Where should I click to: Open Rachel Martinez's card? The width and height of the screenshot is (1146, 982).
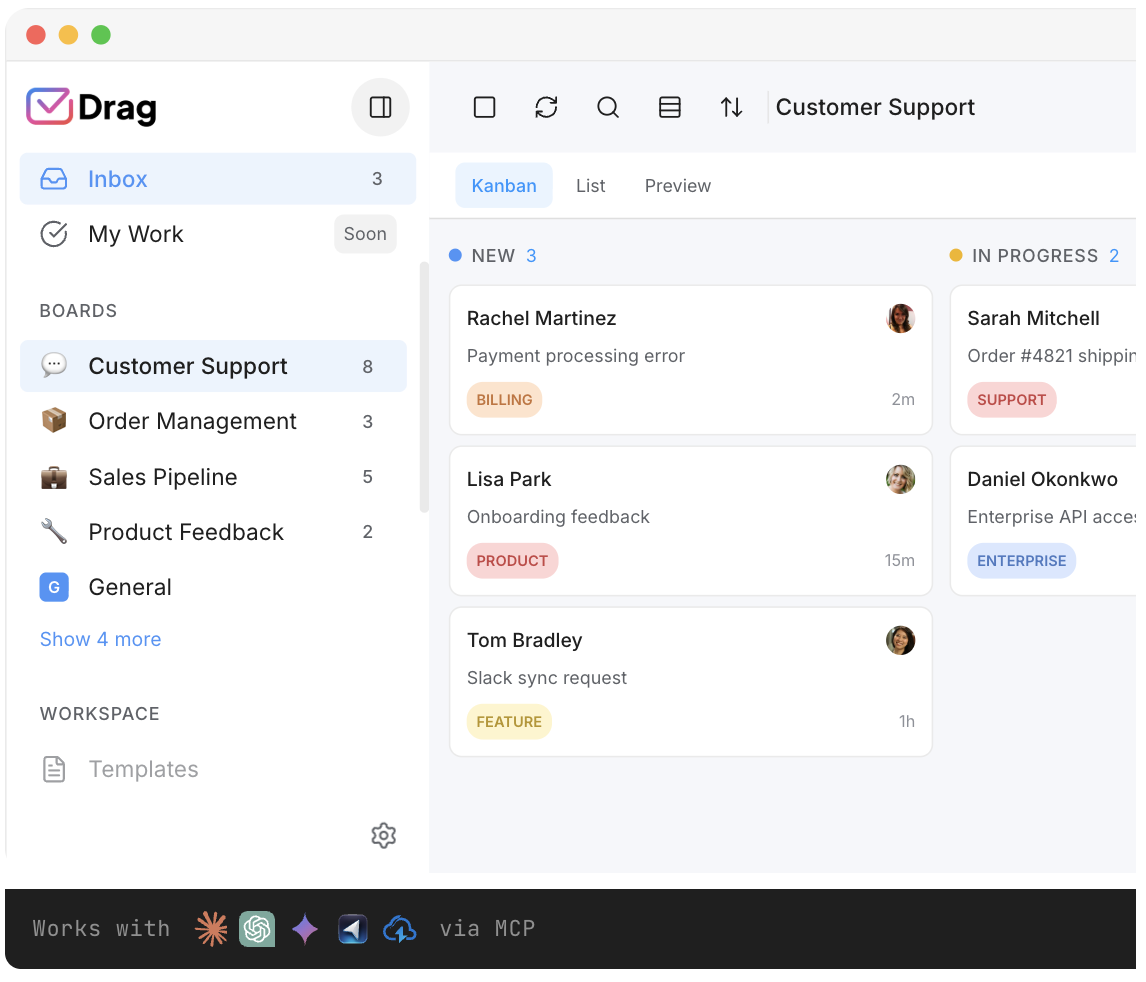(x=691, y=360)
